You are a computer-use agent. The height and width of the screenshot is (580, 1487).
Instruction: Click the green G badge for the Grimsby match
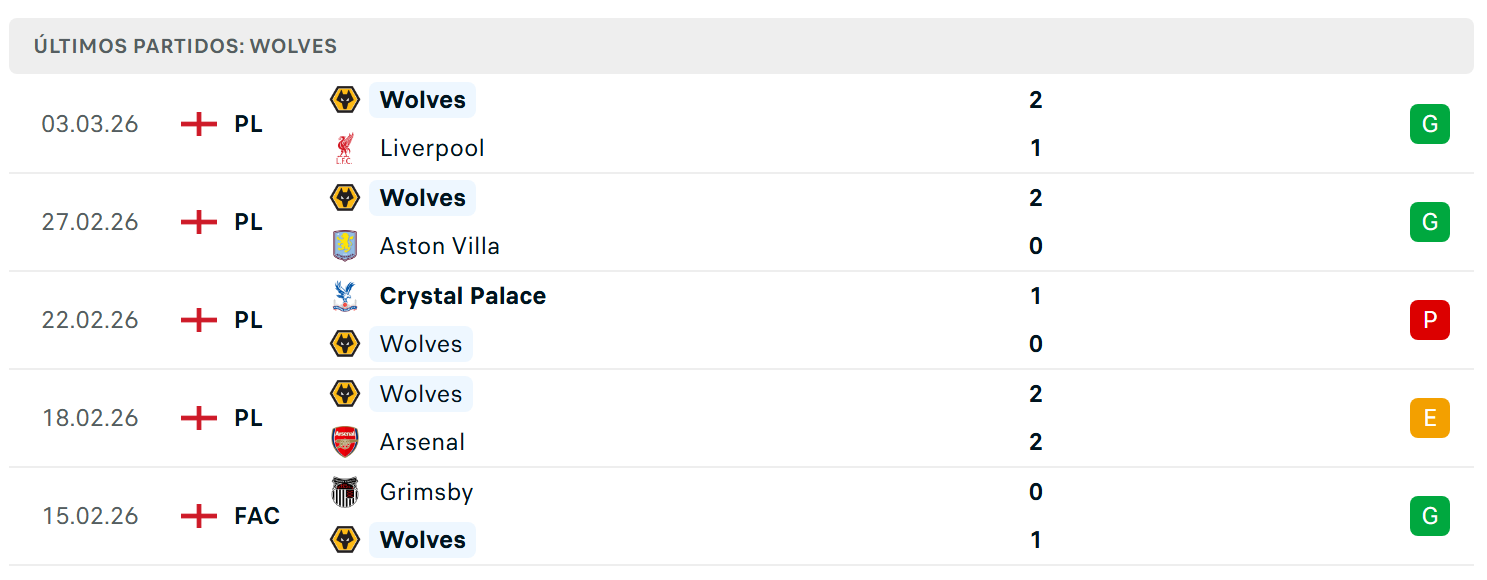(1430, 516)
